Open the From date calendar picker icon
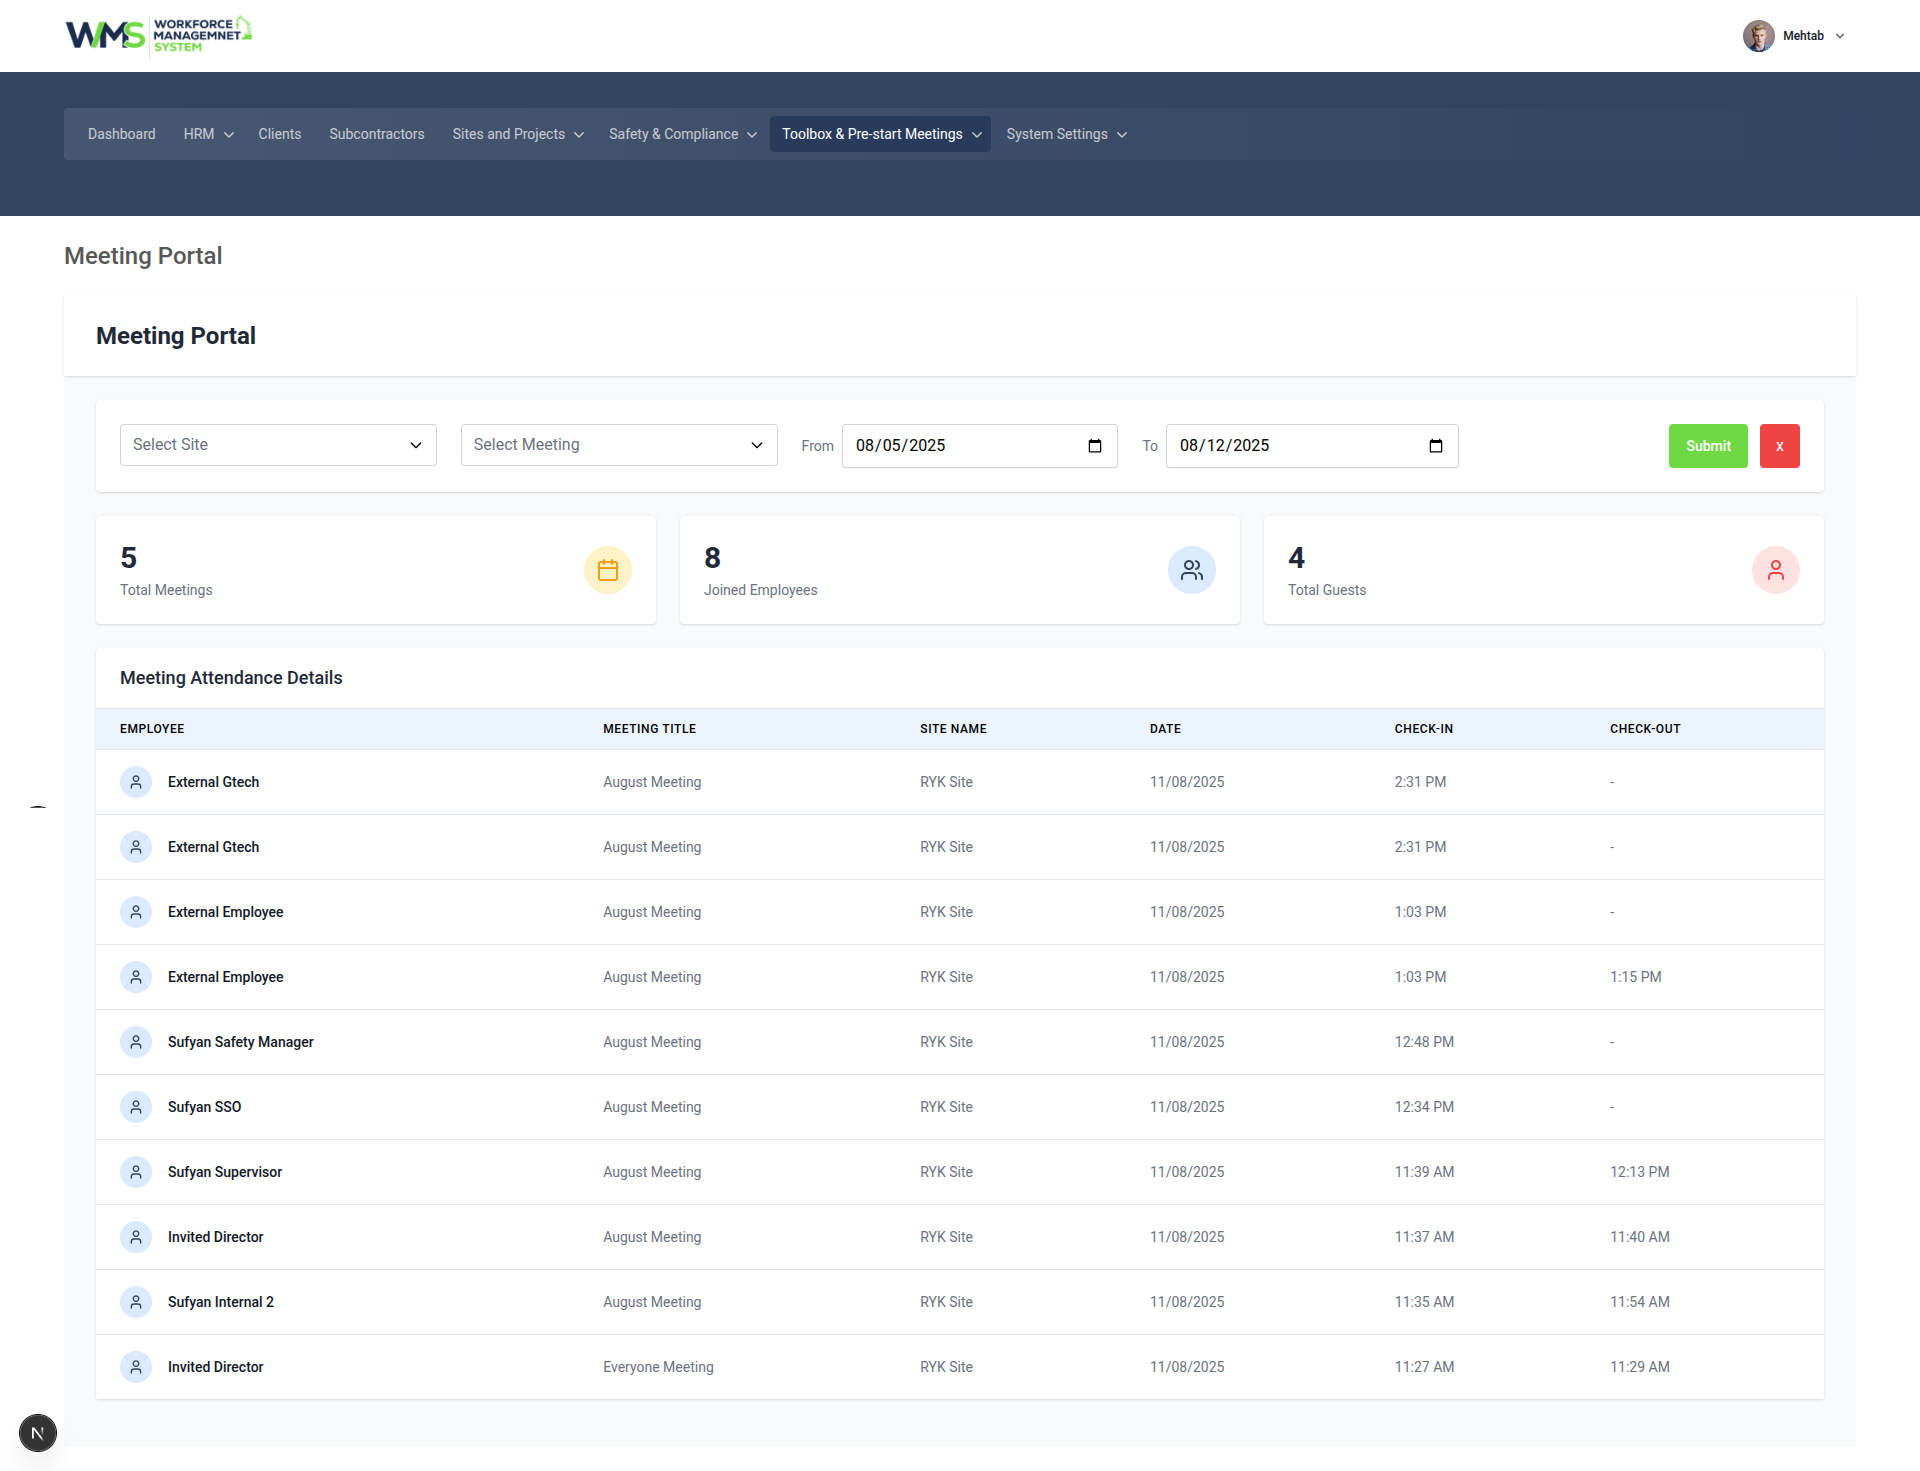Screen dimensions: 1920x1471 (x=1095, y=446)
